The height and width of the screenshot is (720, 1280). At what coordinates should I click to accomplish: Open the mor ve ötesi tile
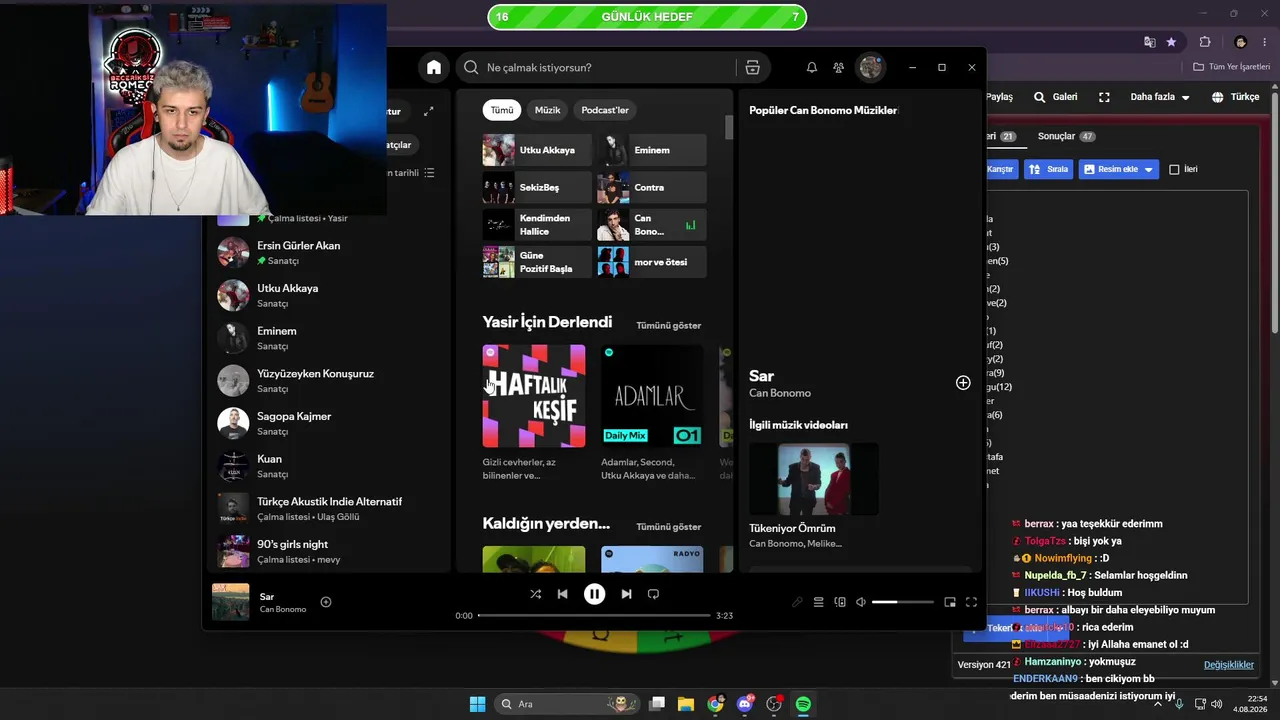pos(652,262)
